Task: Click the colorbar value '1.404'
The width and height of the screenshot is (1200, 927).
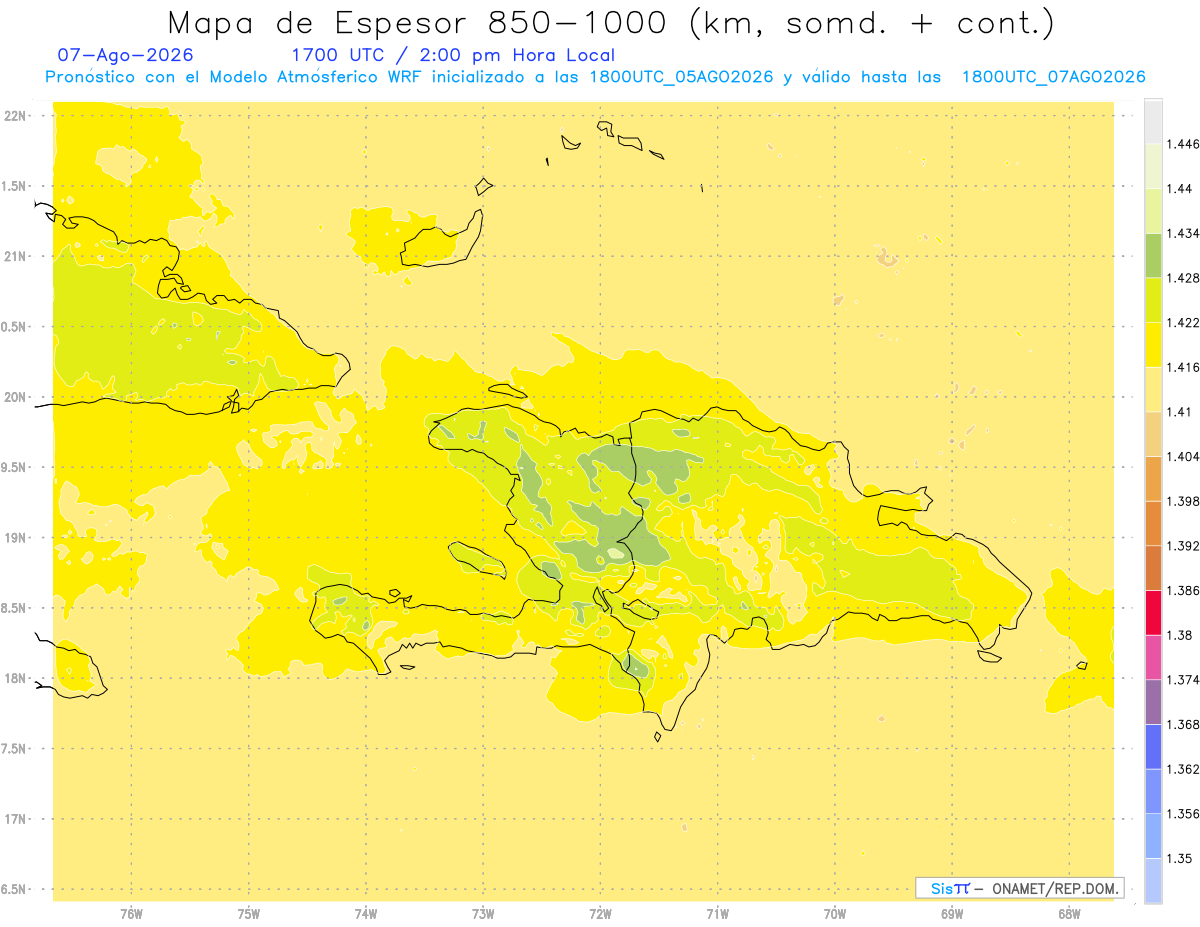Action: click(x=1183, y=456)
